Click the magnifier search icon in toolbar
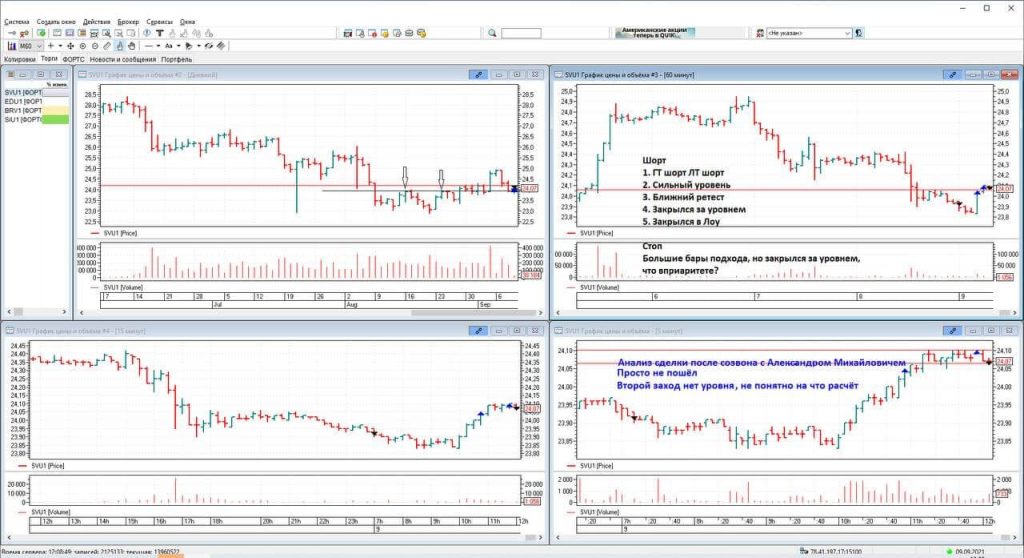Viewport: 1024px width, 558px height. [x=492, y=33]
